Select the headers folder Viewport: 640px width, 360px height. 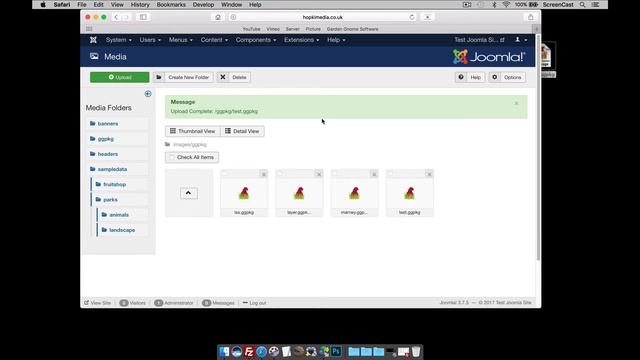point(108,154)
